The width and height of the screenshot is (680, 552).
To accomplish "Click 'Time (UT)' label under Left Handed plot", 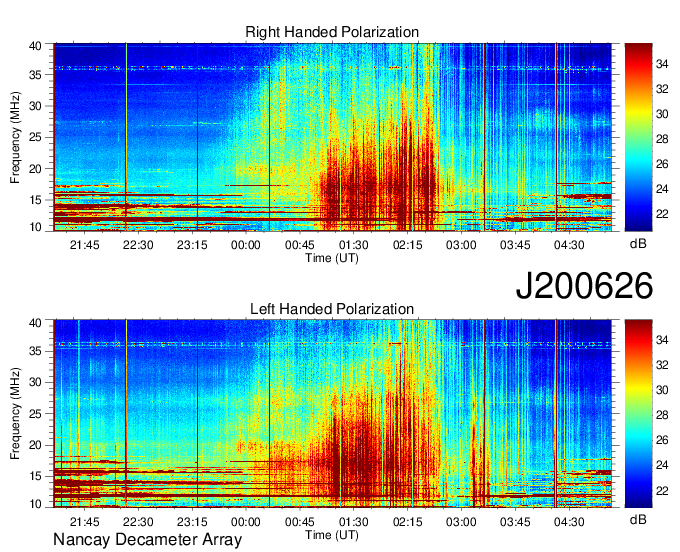I will [332, 535].
